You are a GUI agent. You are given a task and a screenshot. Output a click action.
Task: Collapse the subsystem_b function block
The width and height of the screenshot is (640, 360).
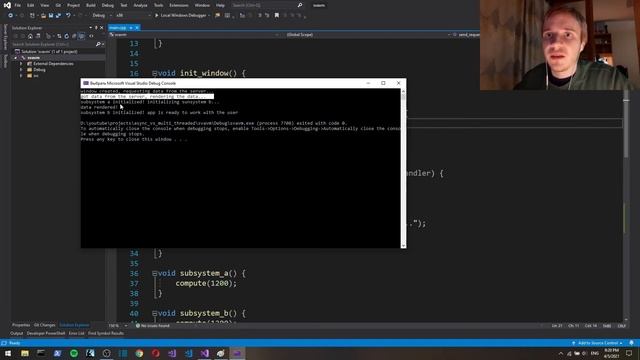154,313
